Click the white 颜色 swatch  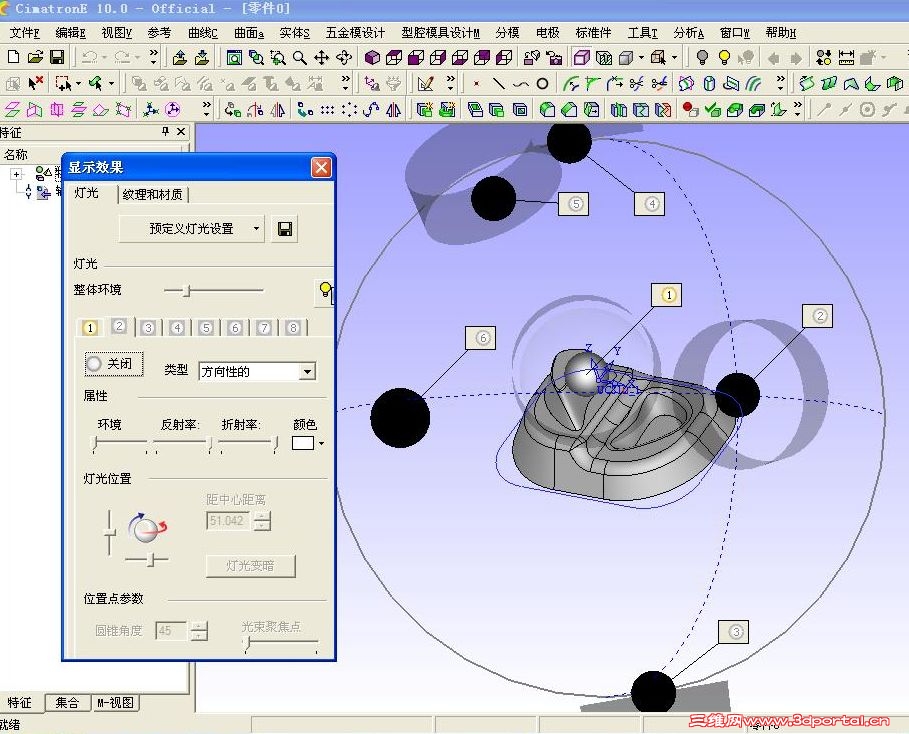click(303, 444)
